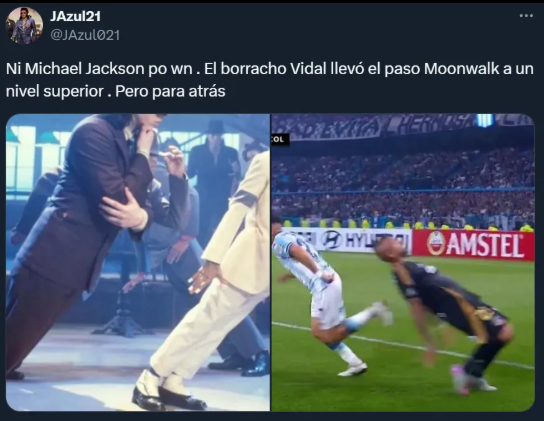Click the word Vidal in the tweet text

coord(308,69)
